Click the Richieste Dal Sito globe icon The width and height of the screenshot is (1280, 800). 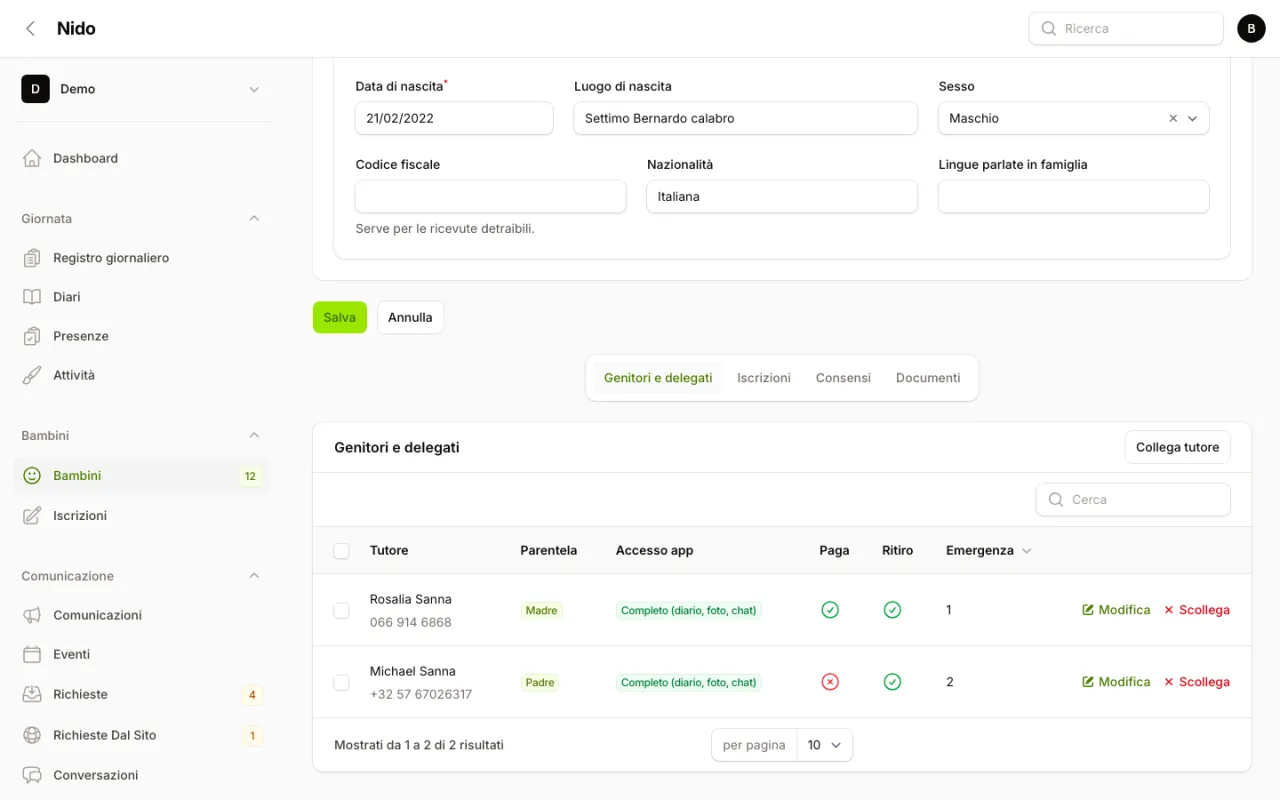32,735
